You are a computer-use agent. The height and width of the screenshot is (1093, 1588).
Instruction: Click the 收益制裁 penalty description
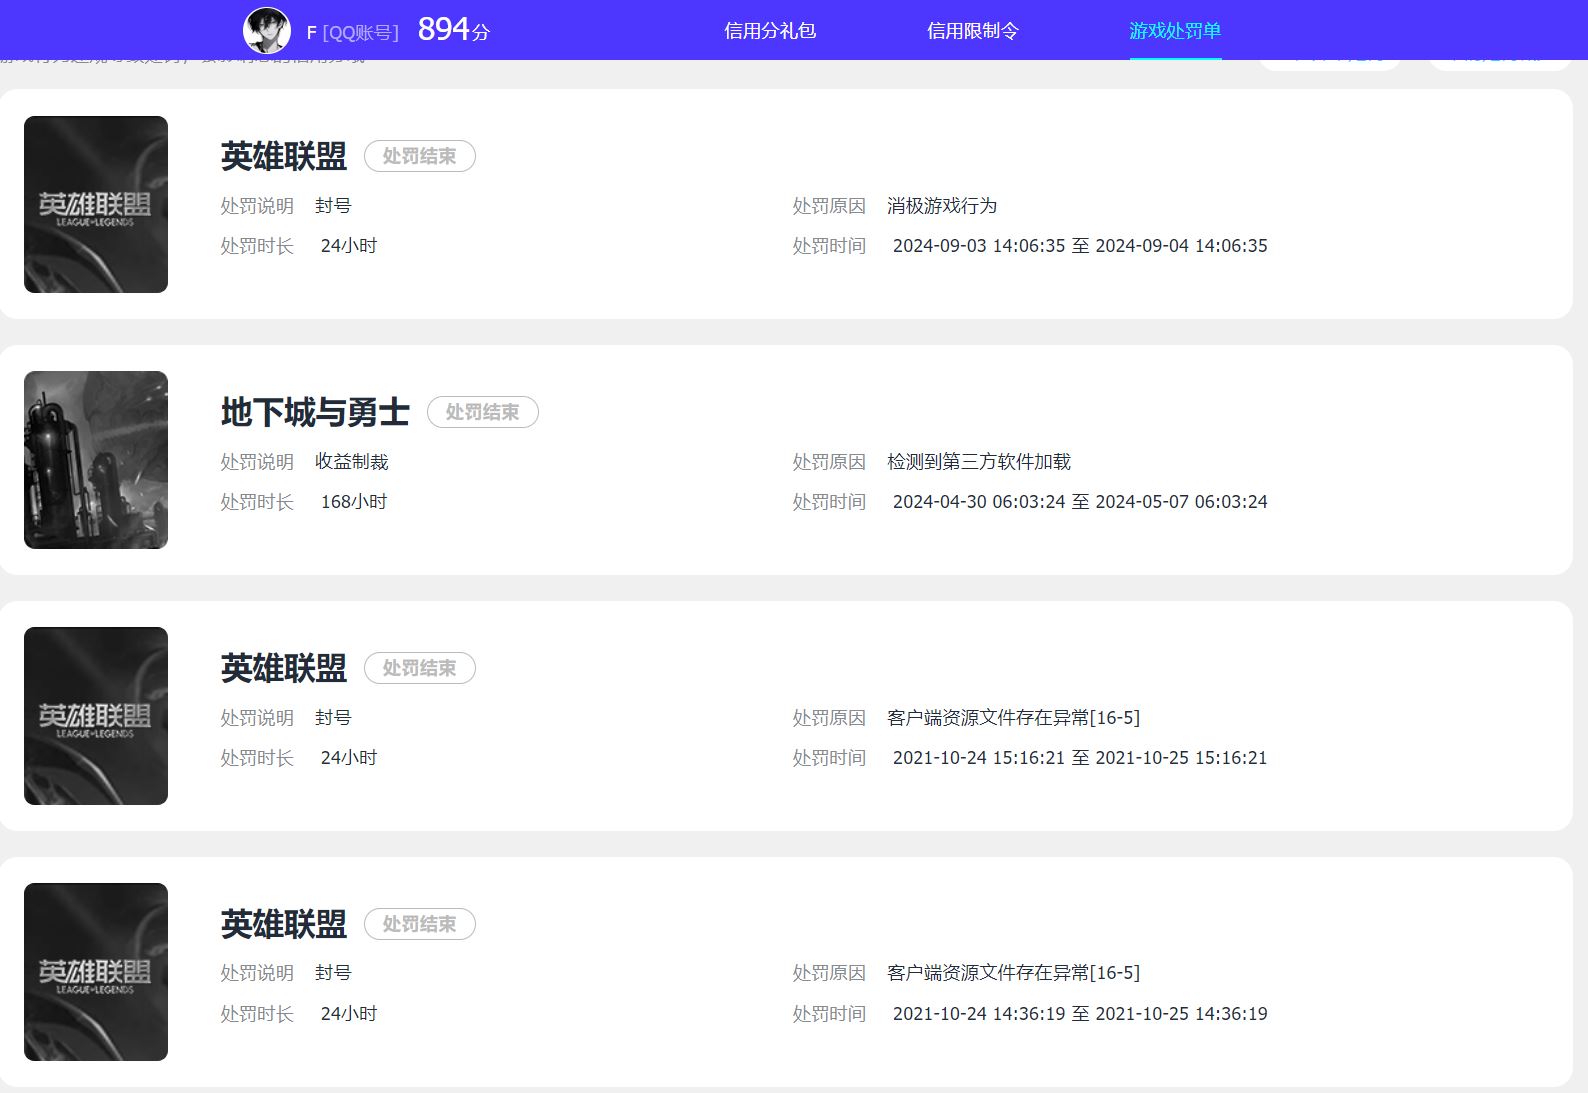[351, 462]
